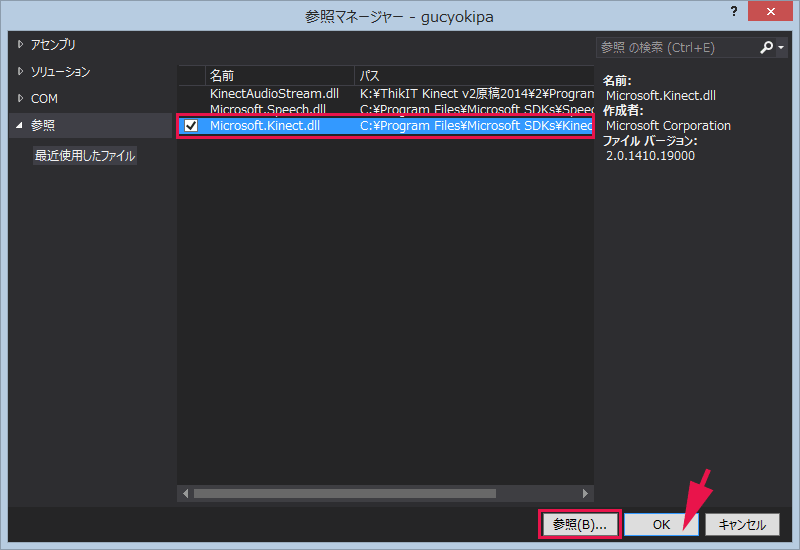Select the KinectAudioStream.dll row
This screenshot has width=800, height=550.
pos(386,93)
